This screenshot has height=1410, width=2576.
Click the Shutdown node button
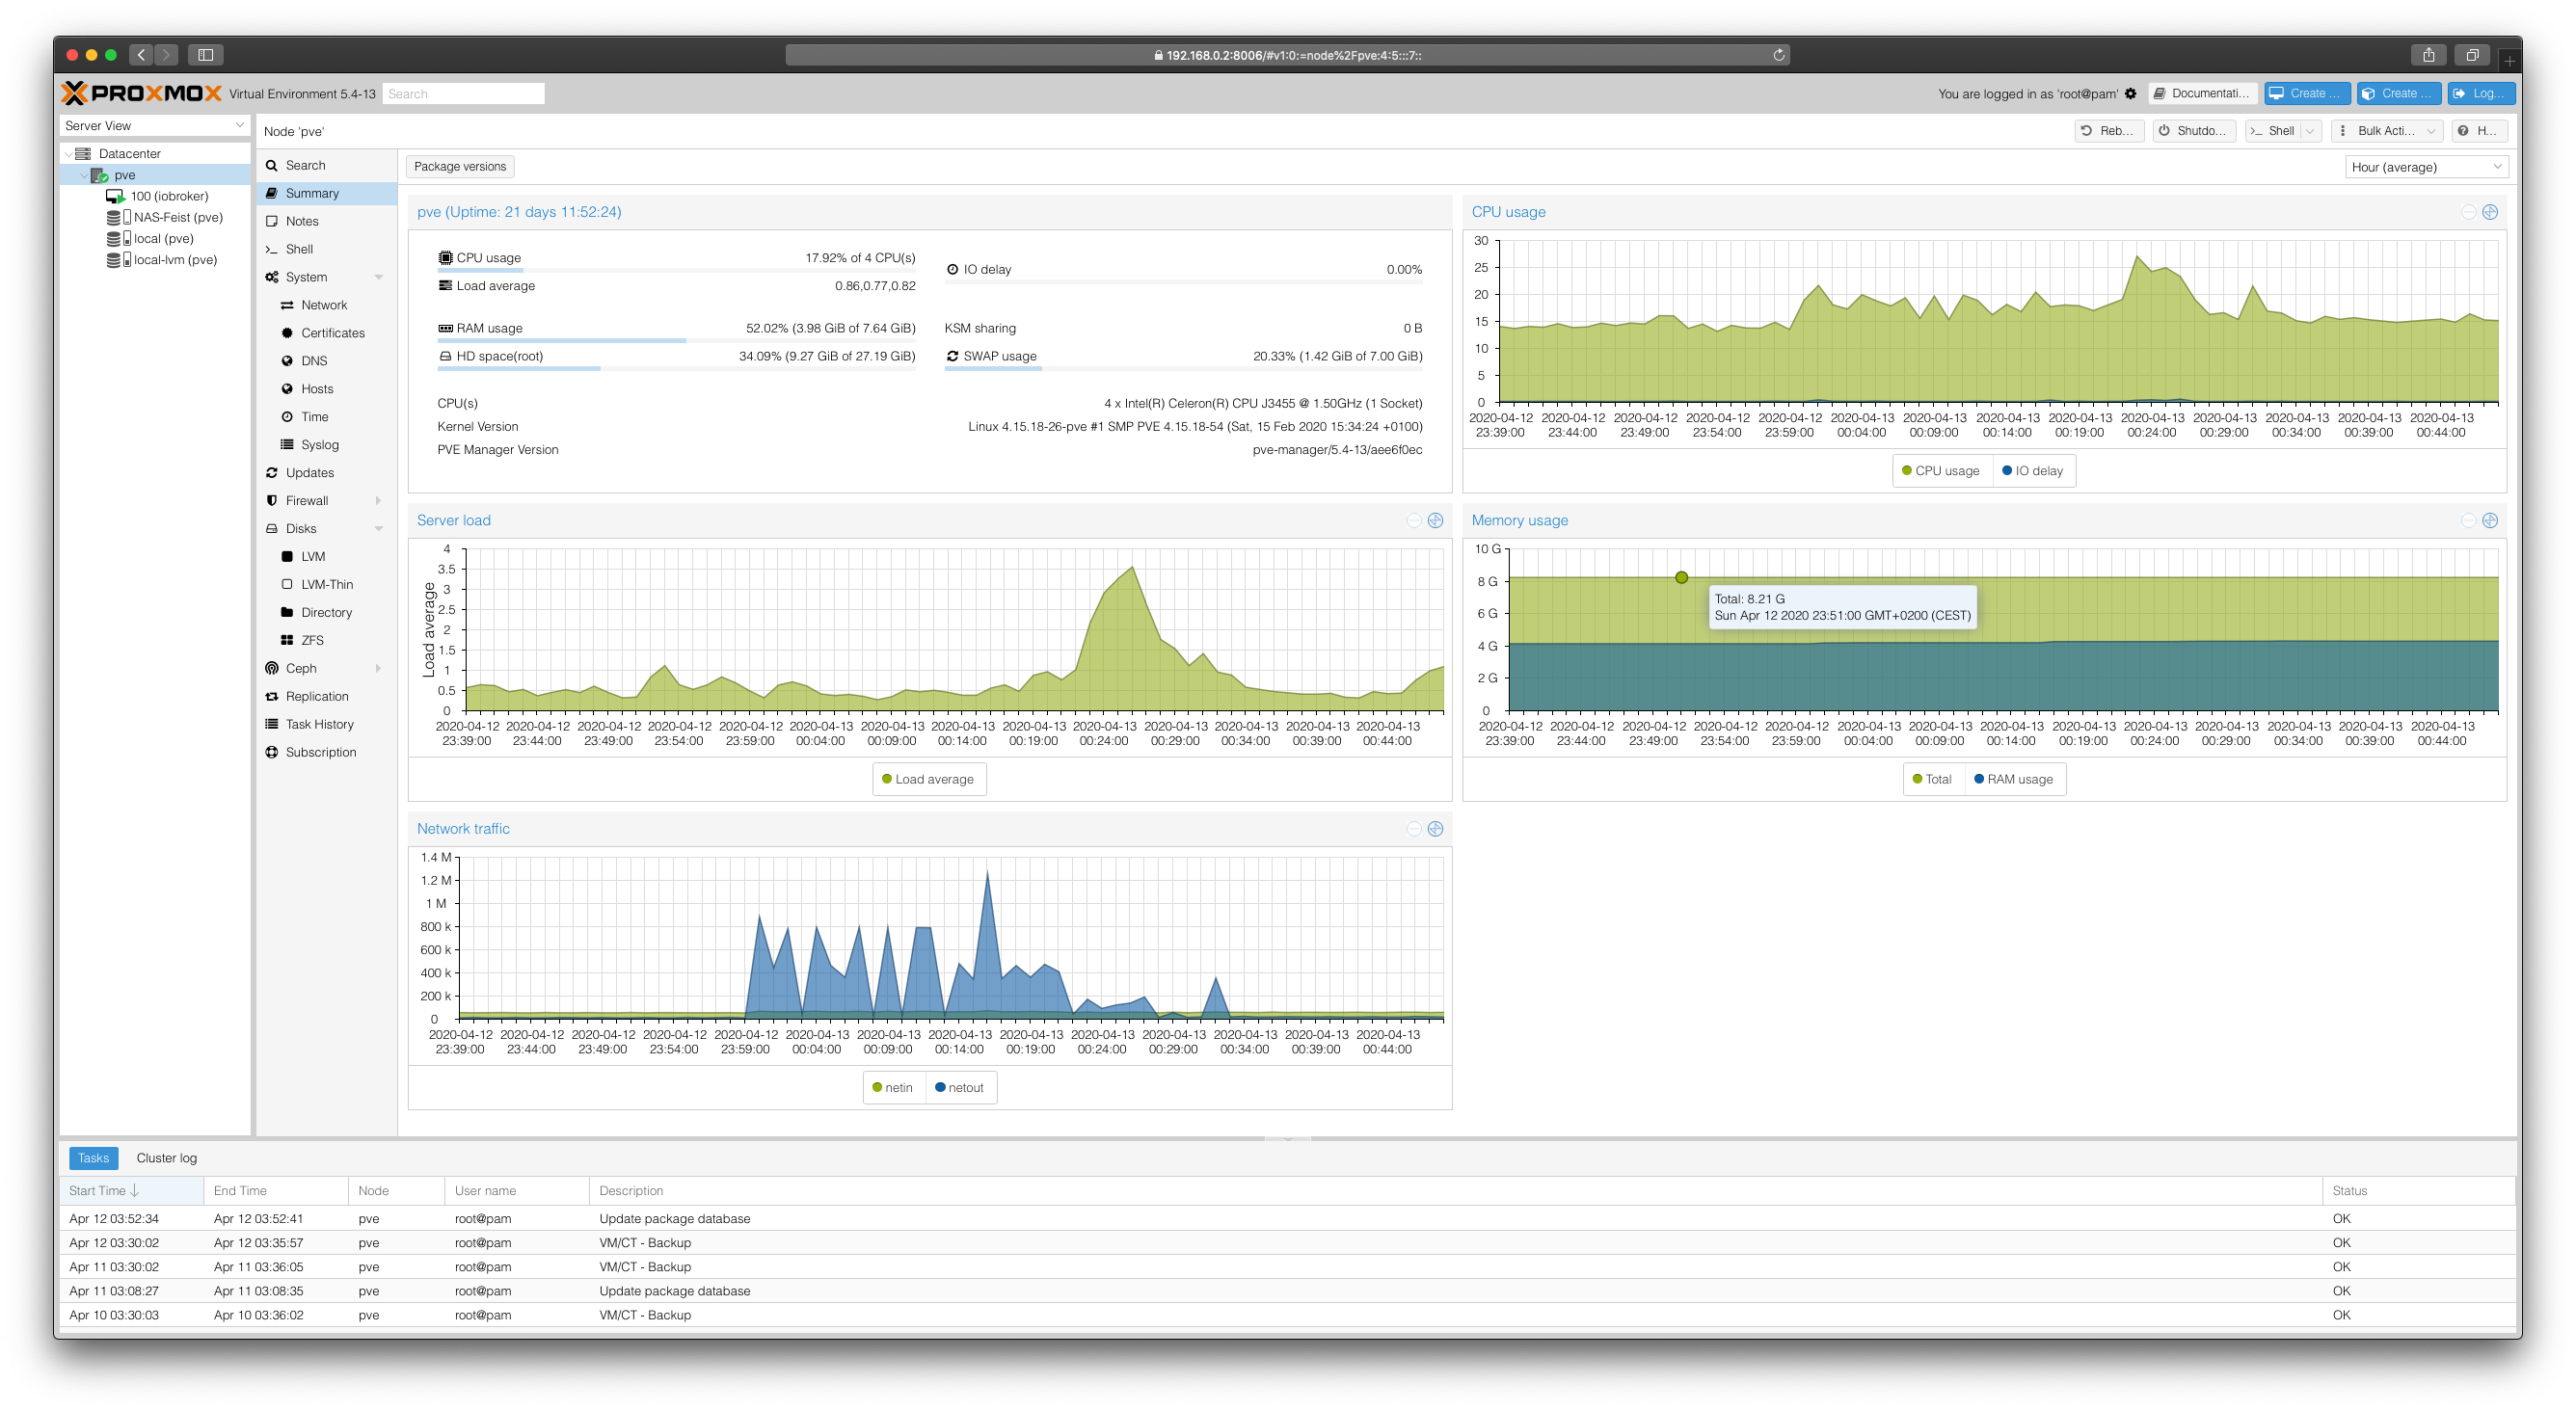(2194, 131)
